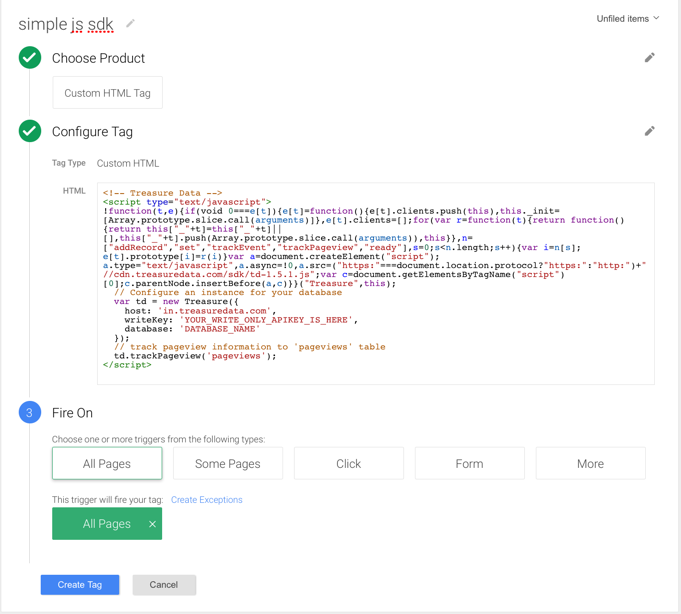This screenshot has height=614, width=681.
Task: Edit the Configure Tag step pencil
Action: (649, 131)
